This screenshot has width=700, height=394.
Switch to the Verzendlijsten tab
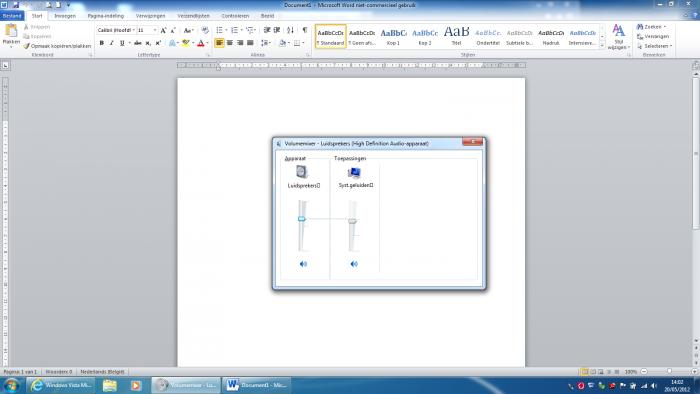(x=193, y=16)
